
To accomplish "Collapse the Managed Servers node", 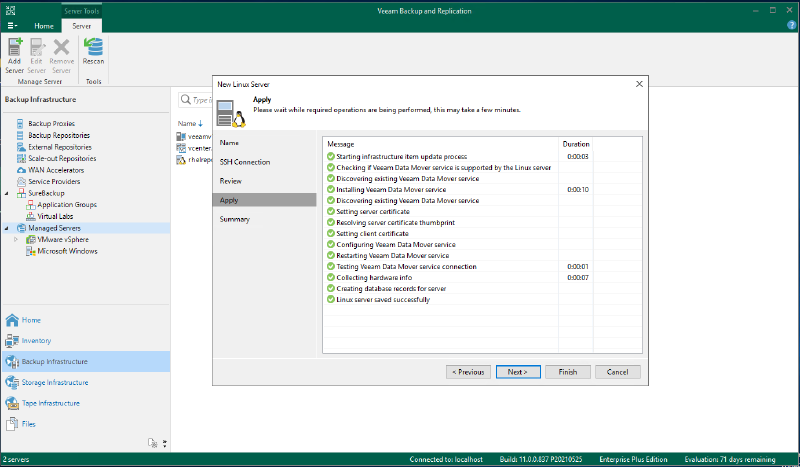I will tap(7, 228).
